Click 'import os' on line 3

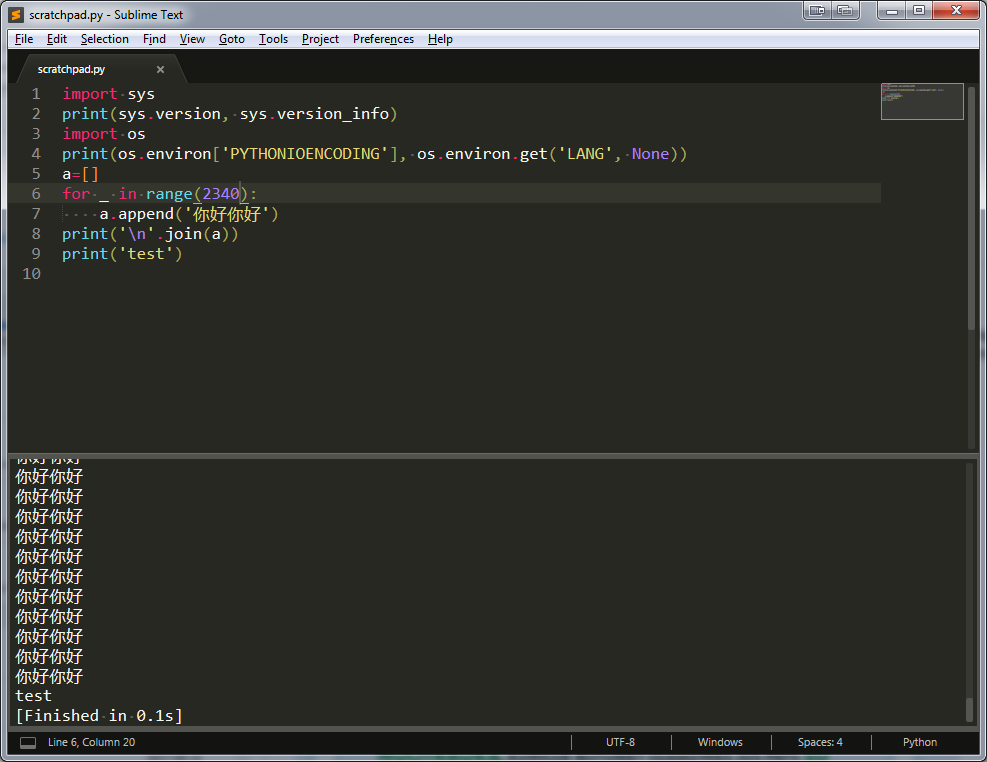104,134
